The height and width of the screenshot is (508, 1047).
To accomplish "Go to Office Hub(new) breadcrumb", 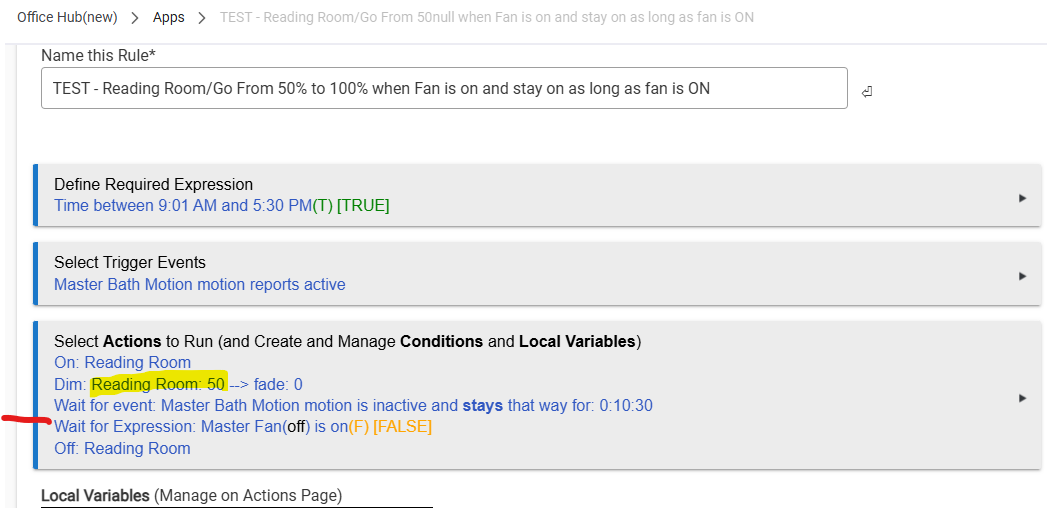I will tap(65, 18).
